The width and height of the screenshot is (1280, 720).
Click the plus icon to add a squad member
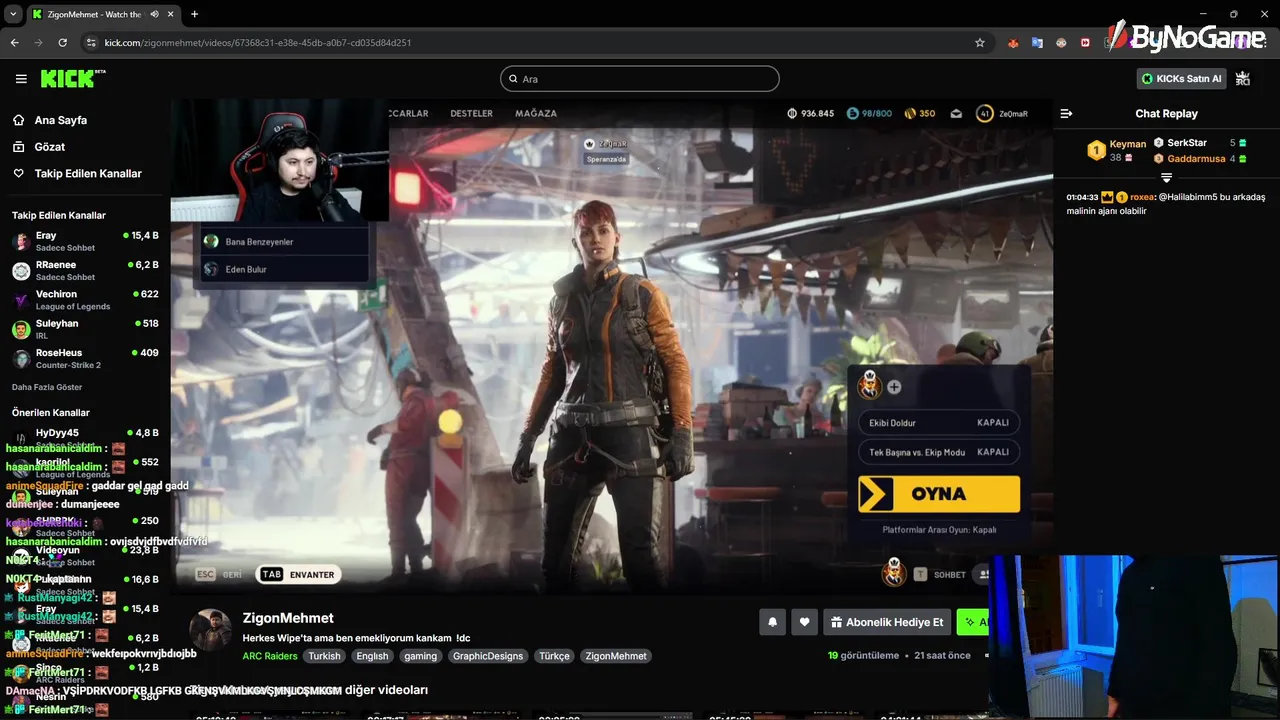[894, 387]
